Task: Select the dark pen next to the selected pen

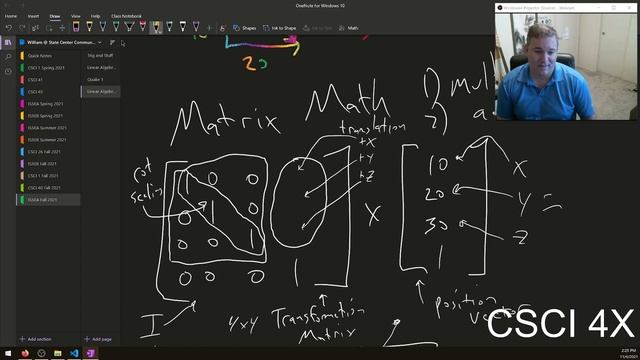Action: pyautogui.click(x=169, y=27)
